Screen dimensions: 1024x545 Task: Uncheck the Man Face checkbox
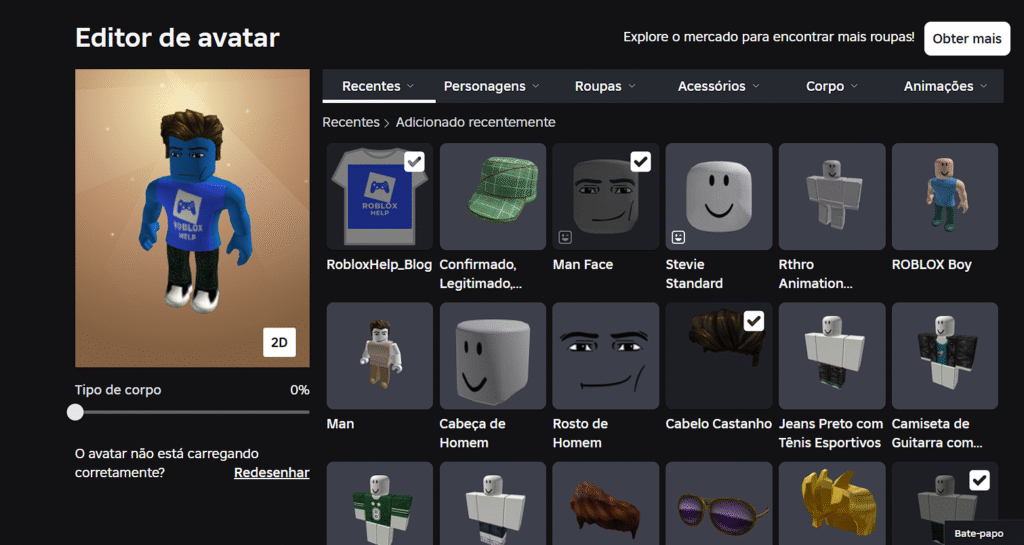point(640,162)
